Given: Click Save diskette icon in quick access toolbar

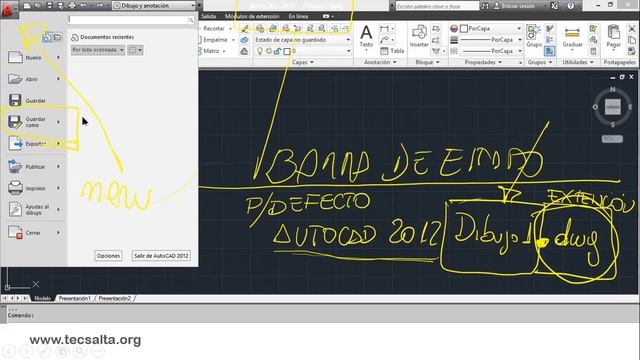Looking at the screenshot, I should click(49, 6).
